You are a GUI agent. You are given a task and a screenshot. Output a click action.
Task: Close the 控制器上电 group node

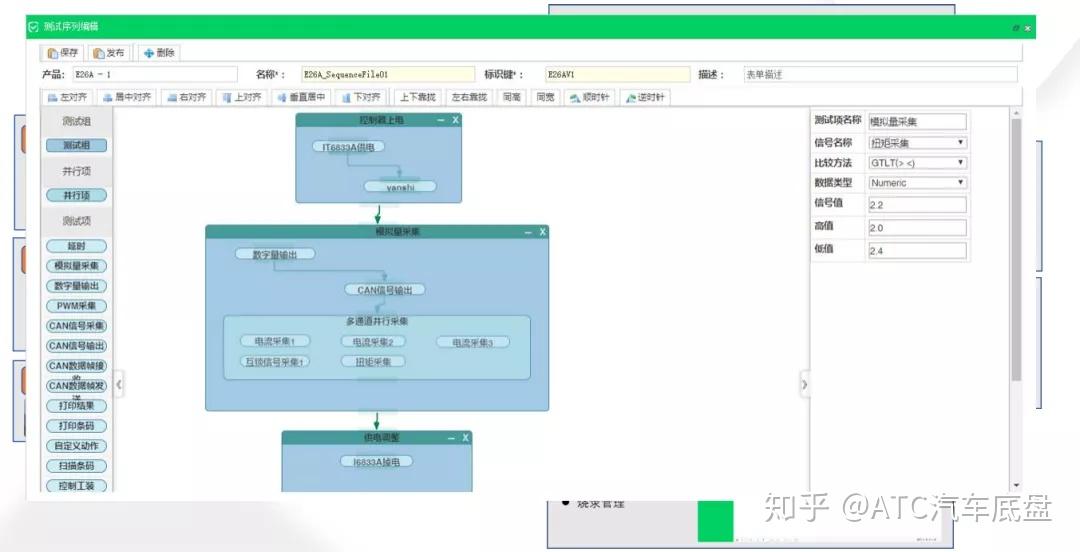[455, 120]
